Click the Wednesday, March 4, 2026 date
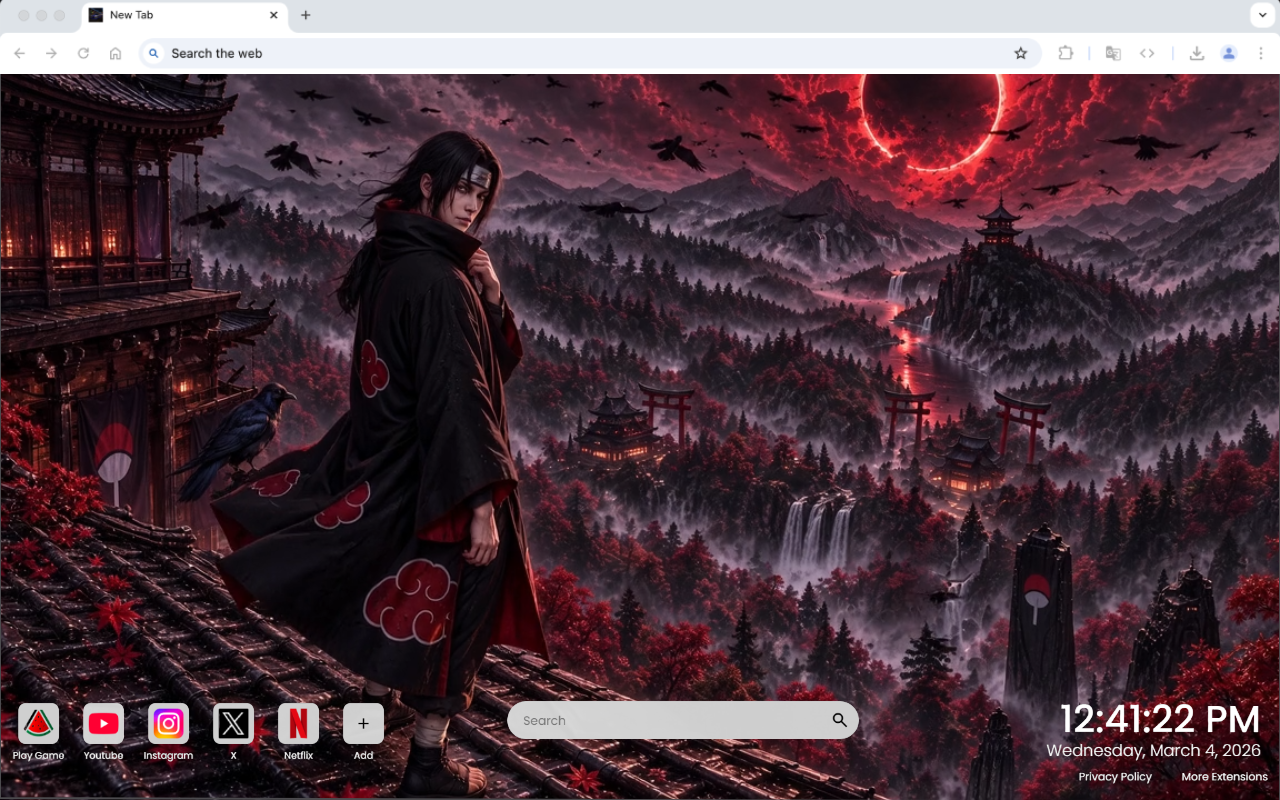Viewport: 1280px width, 800px height. 1154,750
